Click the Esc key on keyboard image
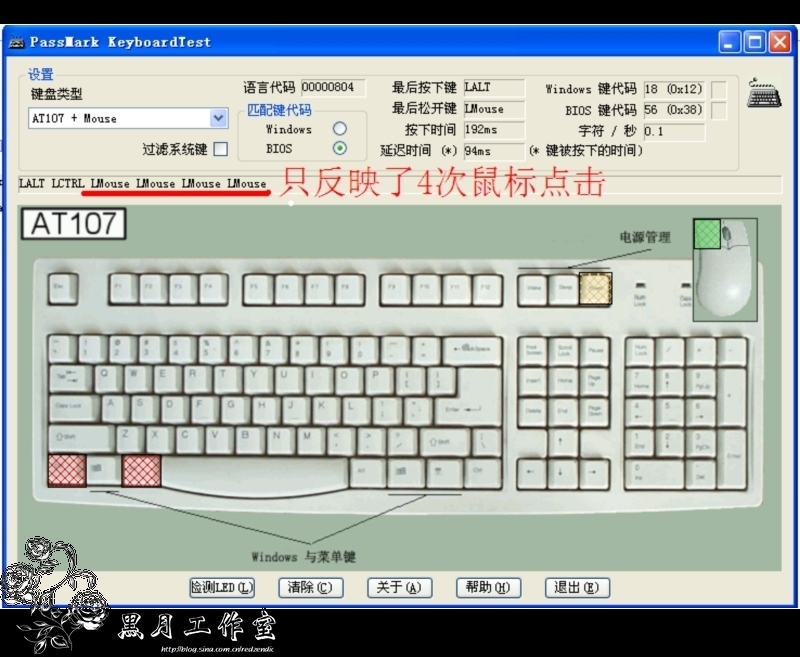800x657 pixels. tap(63, 289)
